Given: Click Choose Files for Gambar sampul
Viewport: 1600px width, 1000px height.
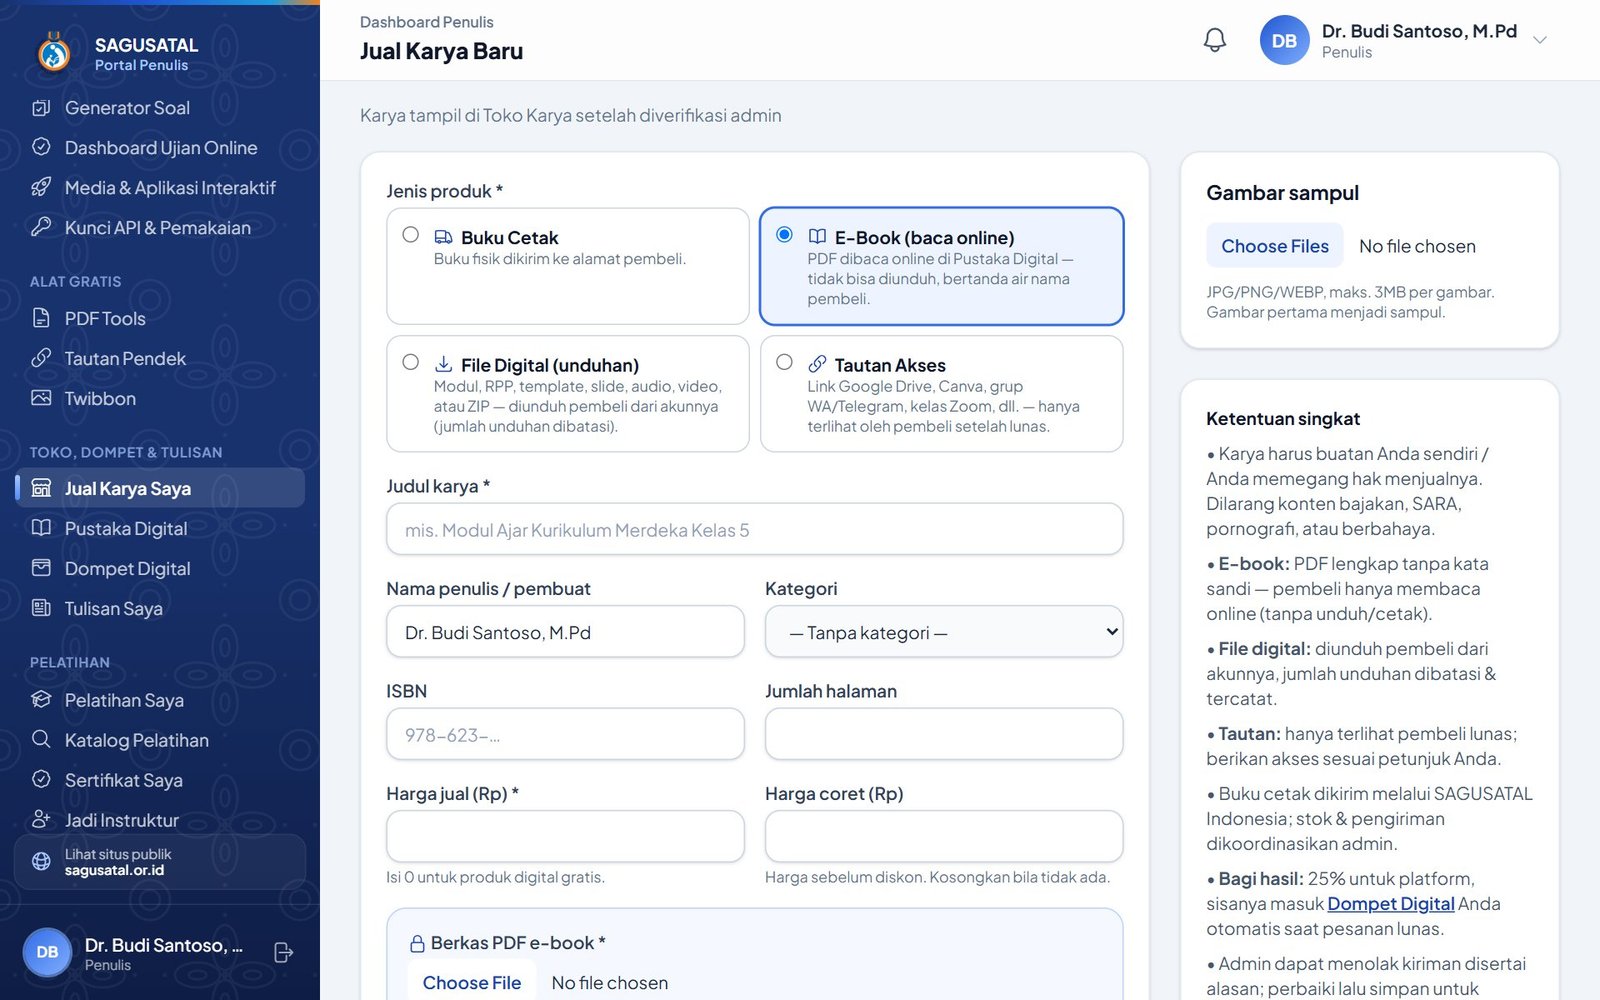Looking at the screenshot, I should [x=1275, y=246].
